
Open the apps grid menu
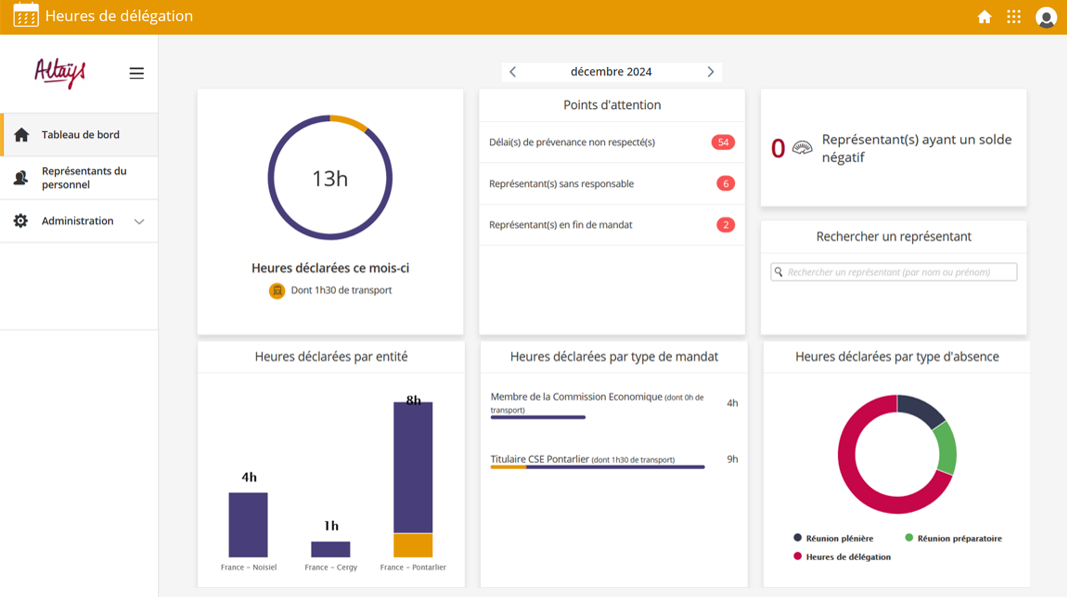click(1014, 17)
